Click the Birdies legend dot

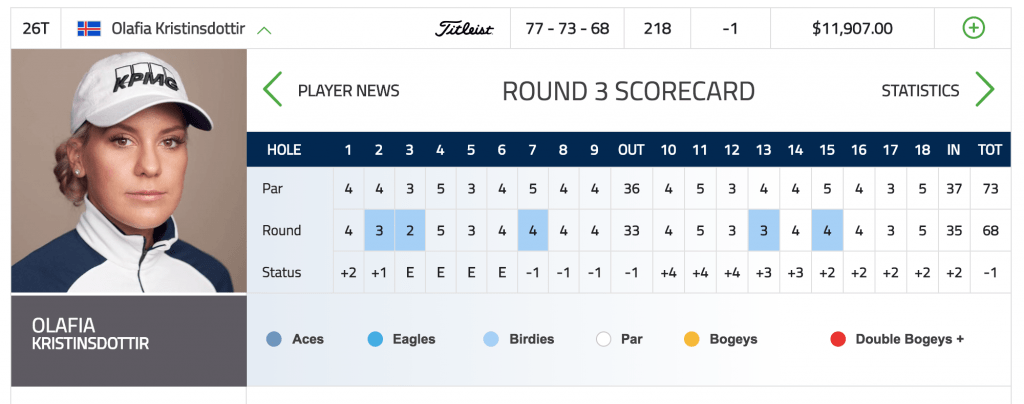(x=491, y=339)
